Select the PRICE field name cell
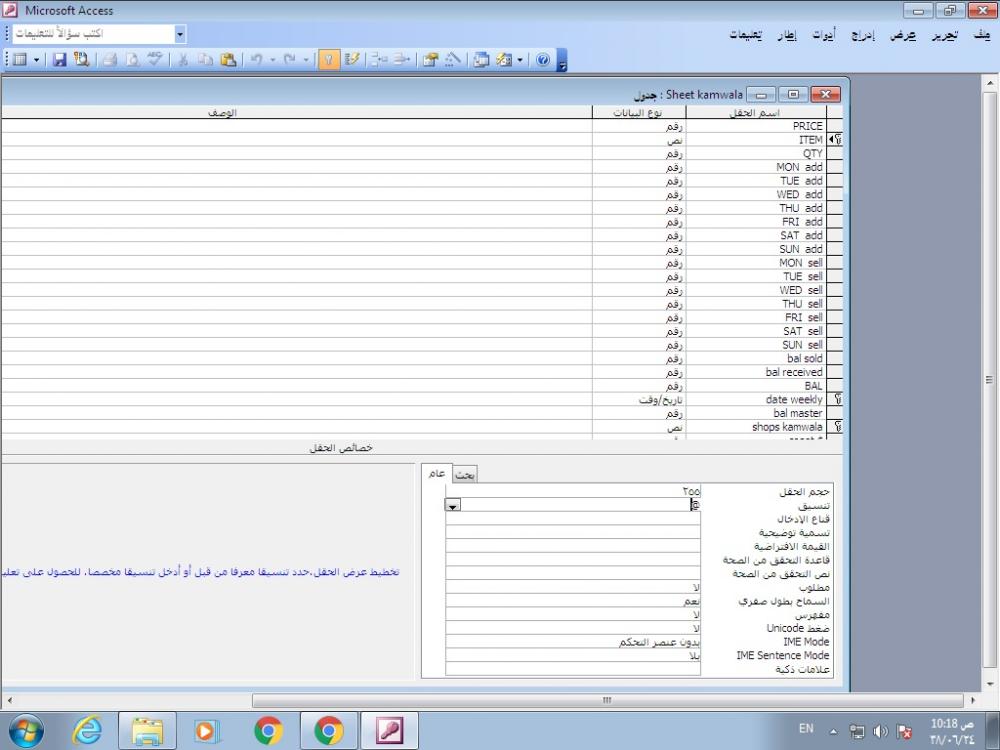 click(x=756, y=126)
